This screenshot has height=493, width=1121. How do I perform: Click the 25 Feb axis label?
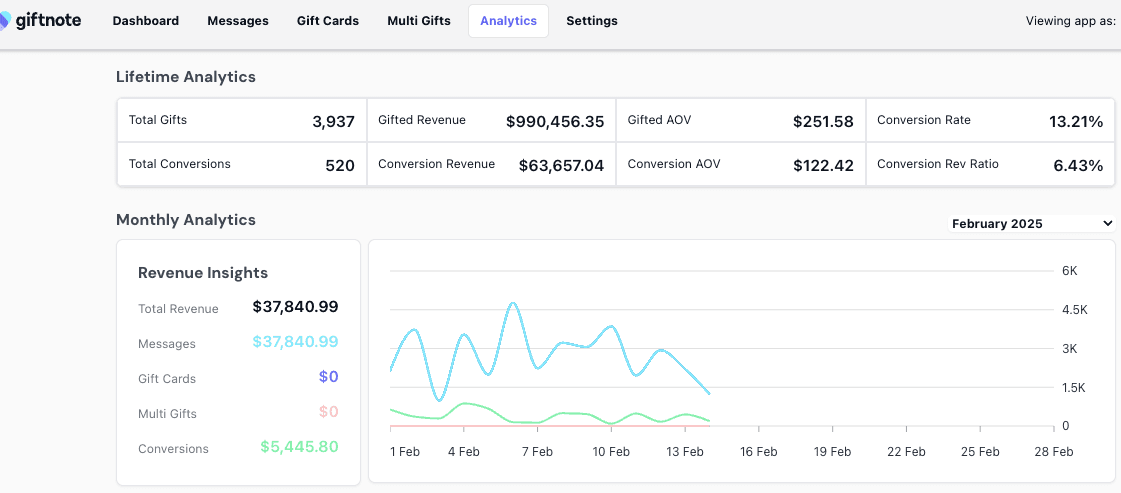(980, 452)
